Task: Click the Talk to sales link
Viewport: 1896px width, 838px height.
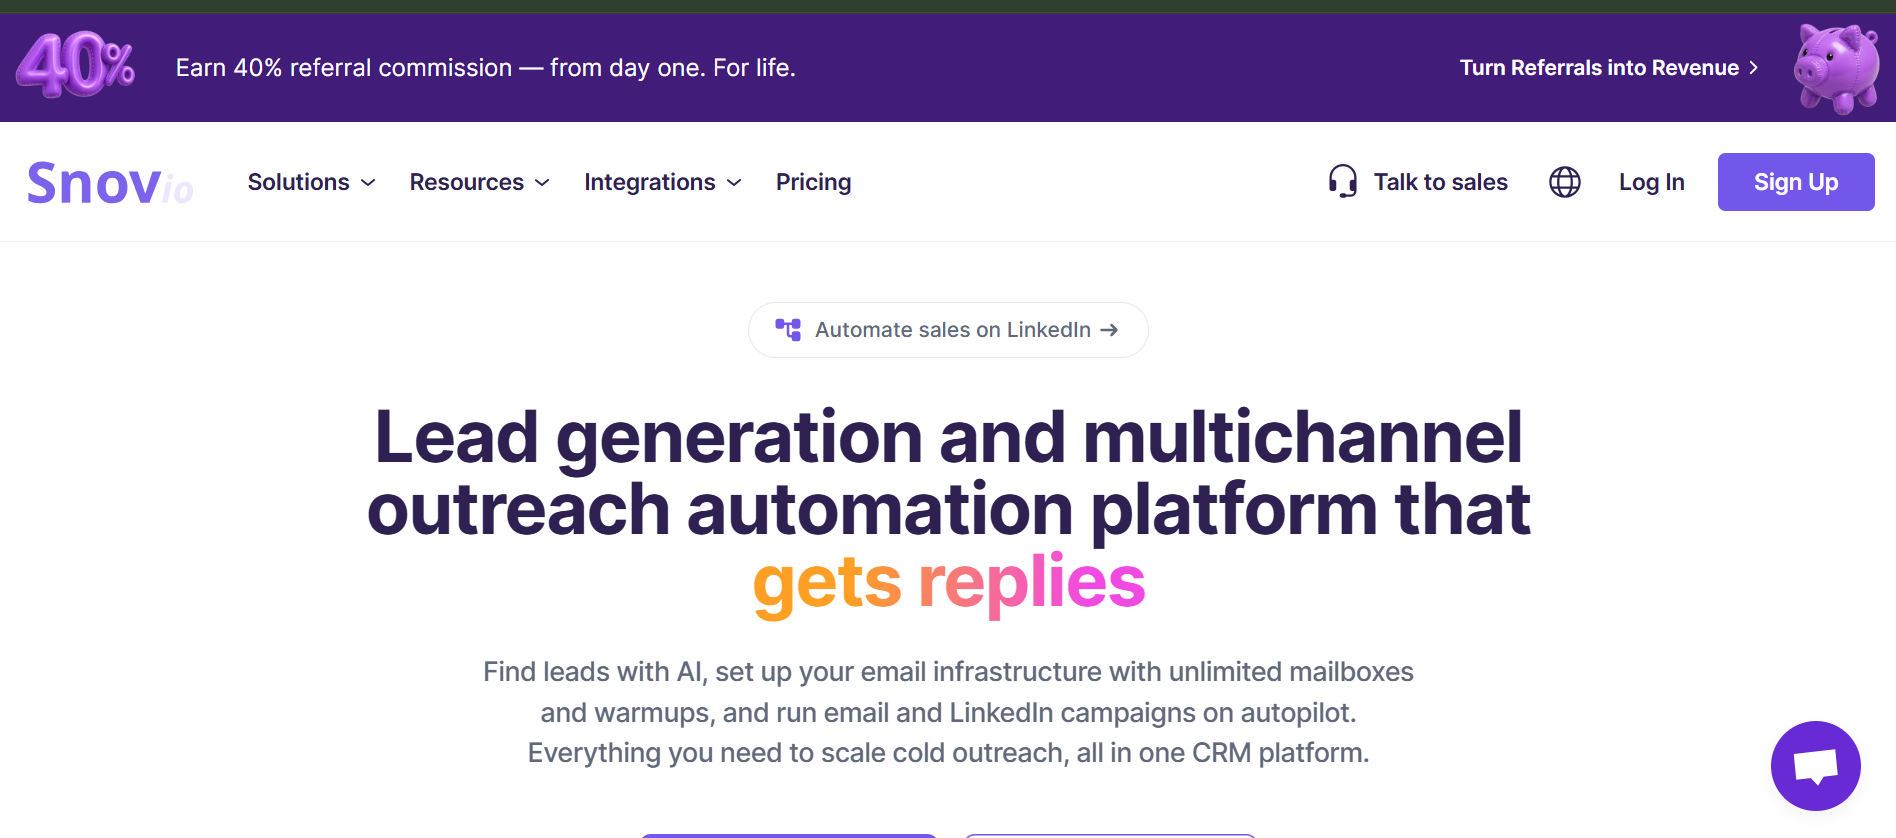Action: [1440, 182]
